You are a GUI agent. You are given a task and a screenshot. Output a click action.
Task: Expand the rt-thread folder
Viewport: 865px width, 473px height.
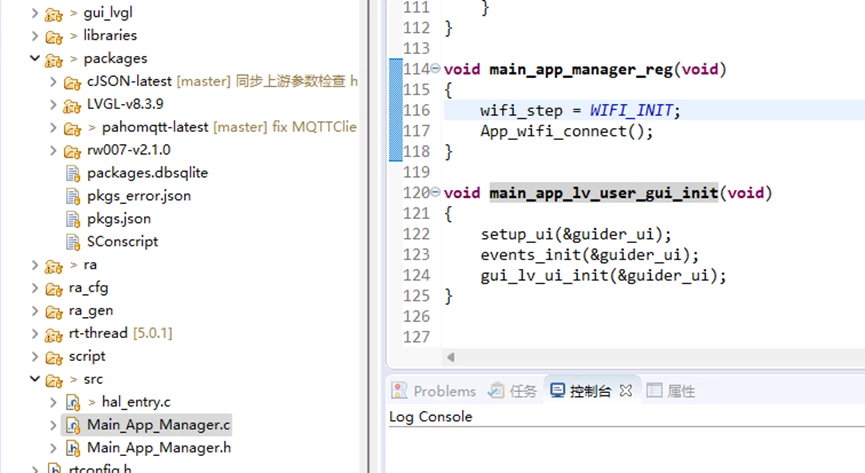tap(35, 334)
